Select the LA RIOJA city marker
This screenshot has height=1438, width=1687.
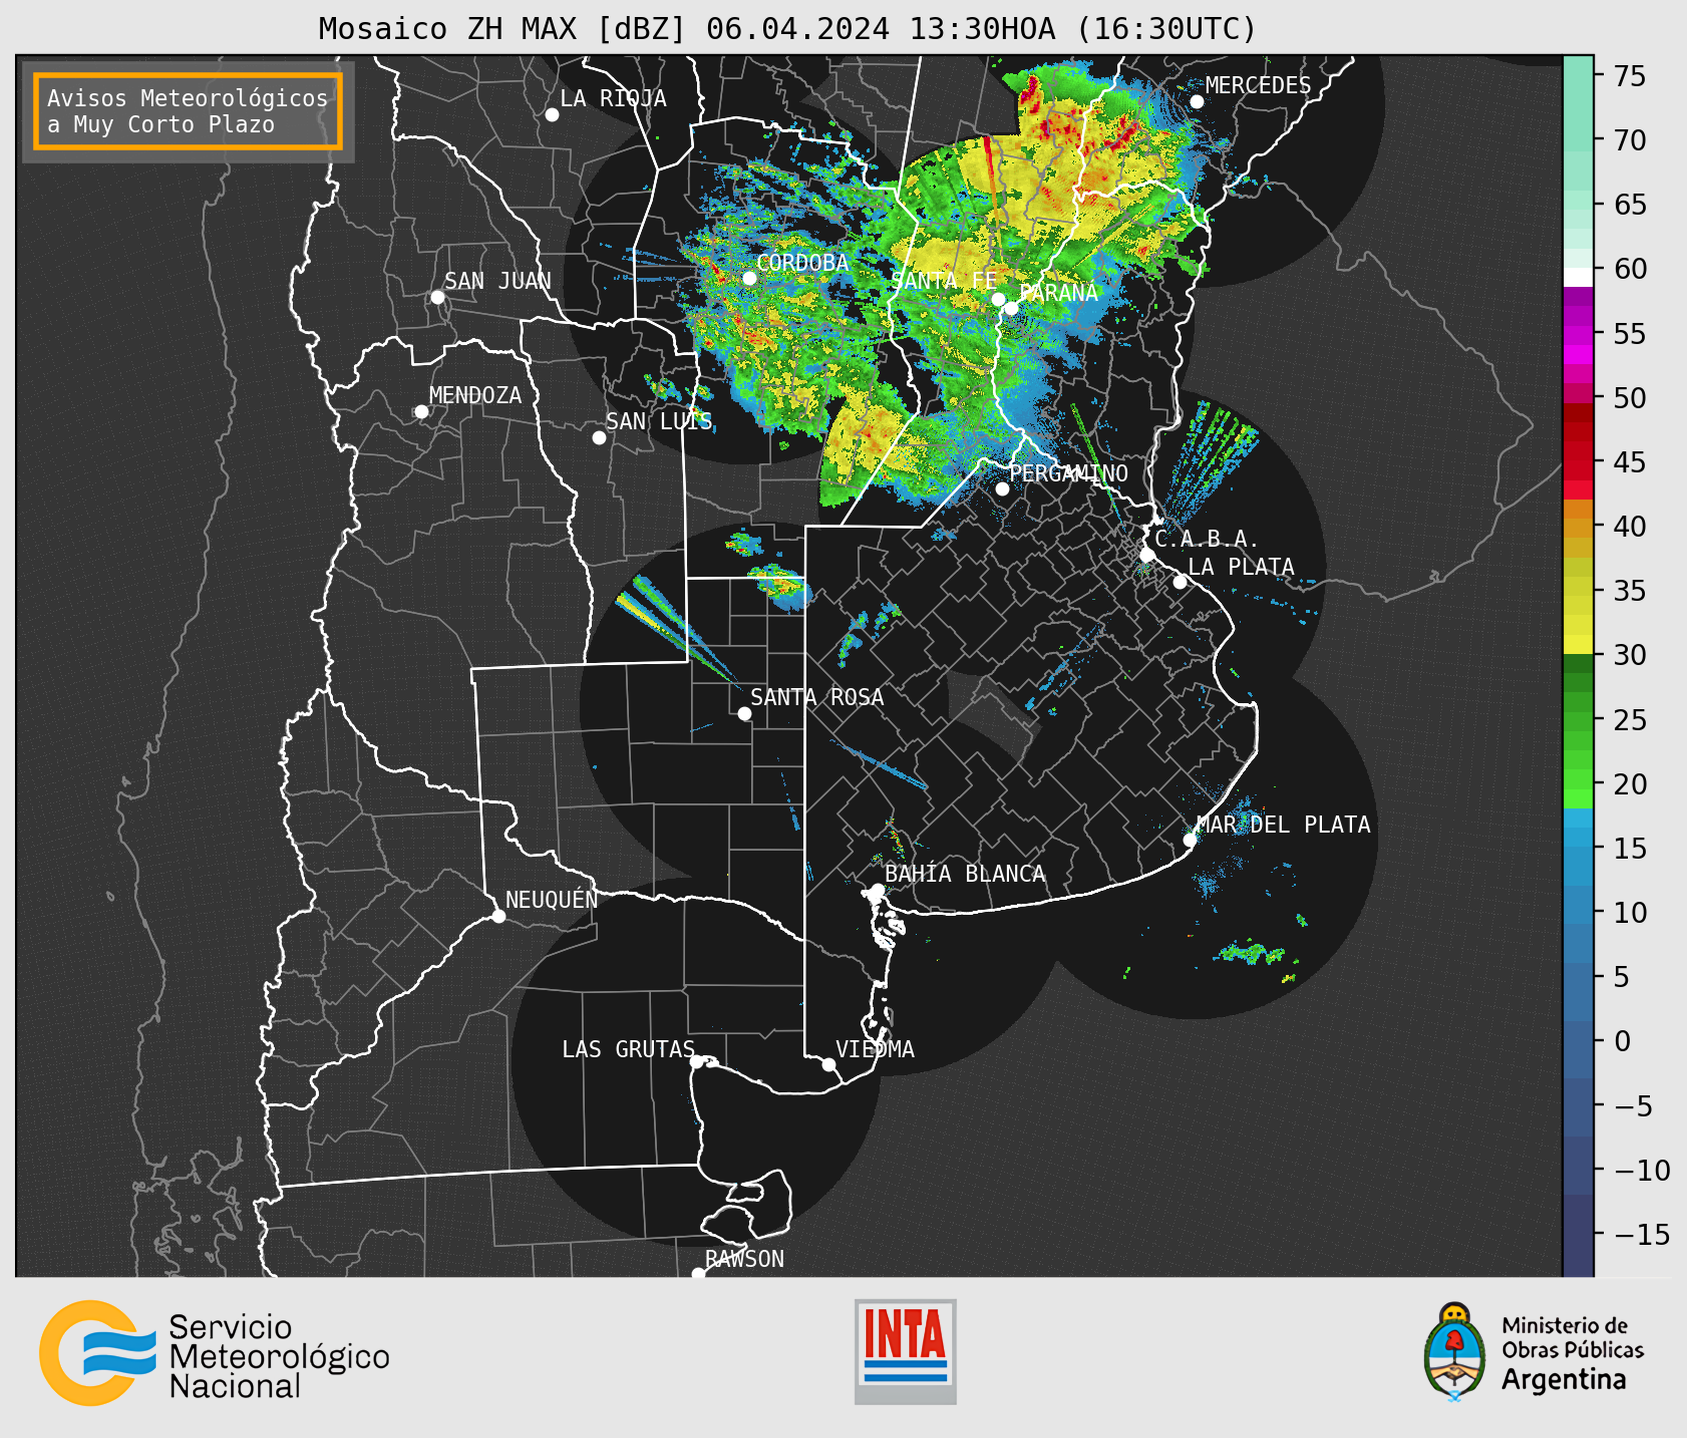click(x=552, y=115)
